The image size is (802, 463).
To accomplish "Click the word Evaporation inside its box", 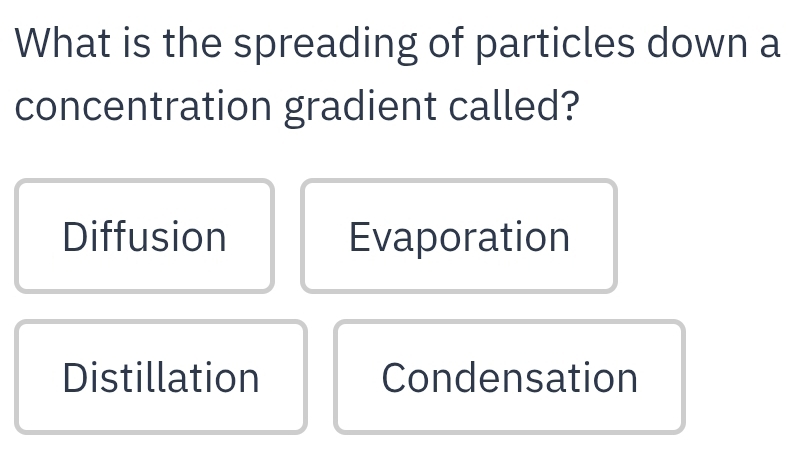I will click(x=459, y=237).
